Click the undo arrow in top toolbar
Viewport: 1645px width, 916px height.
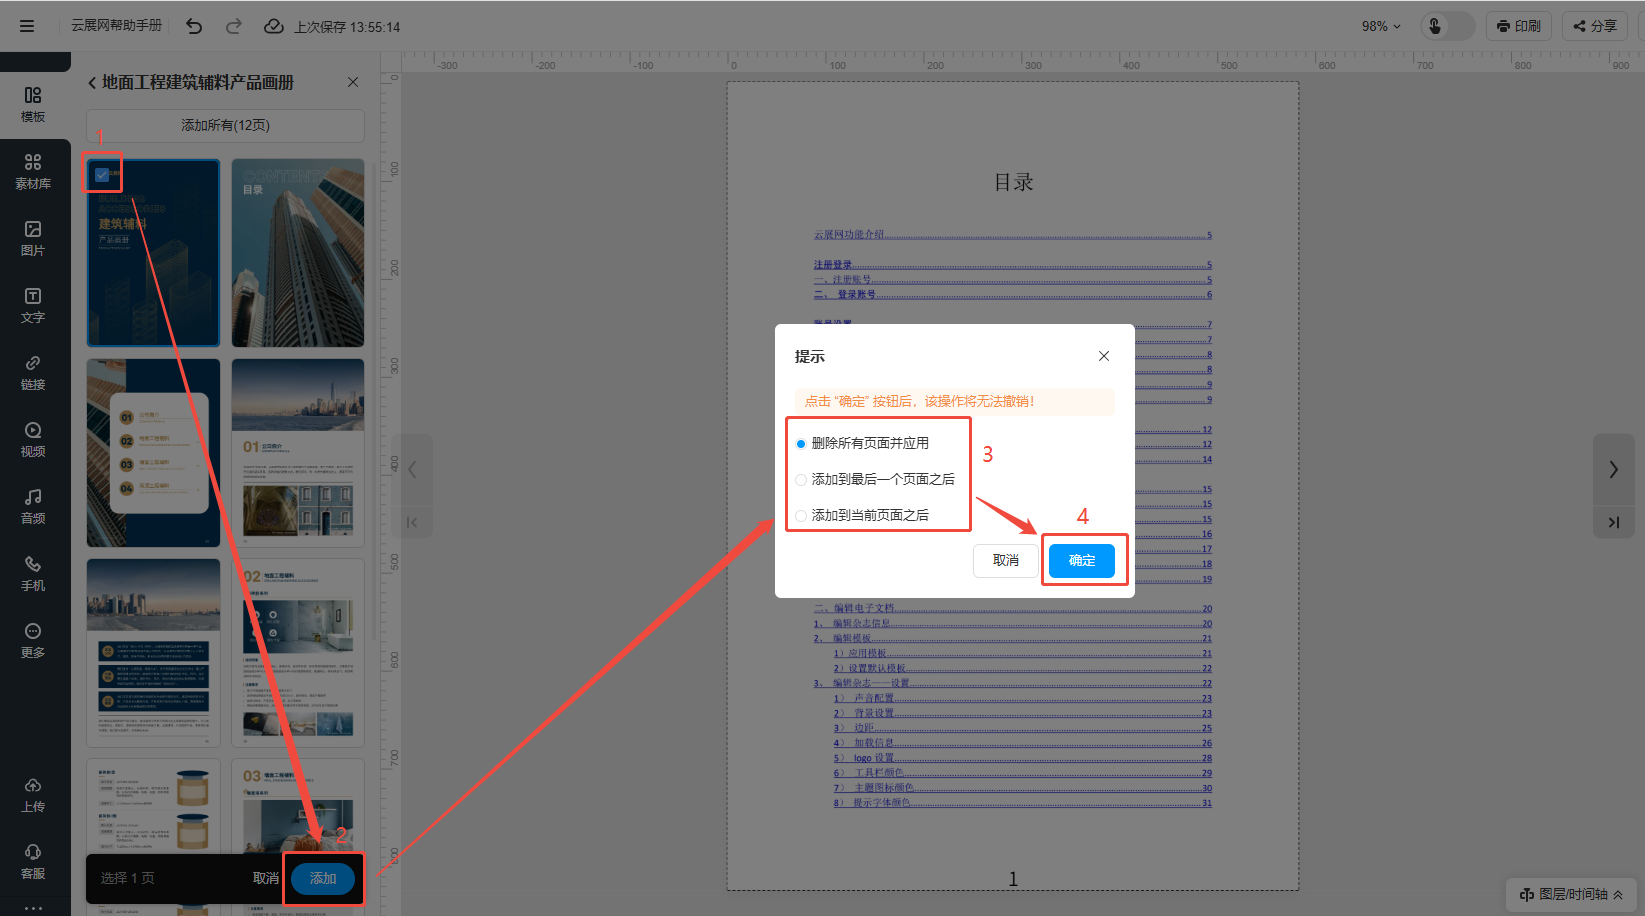pos(194,27)
